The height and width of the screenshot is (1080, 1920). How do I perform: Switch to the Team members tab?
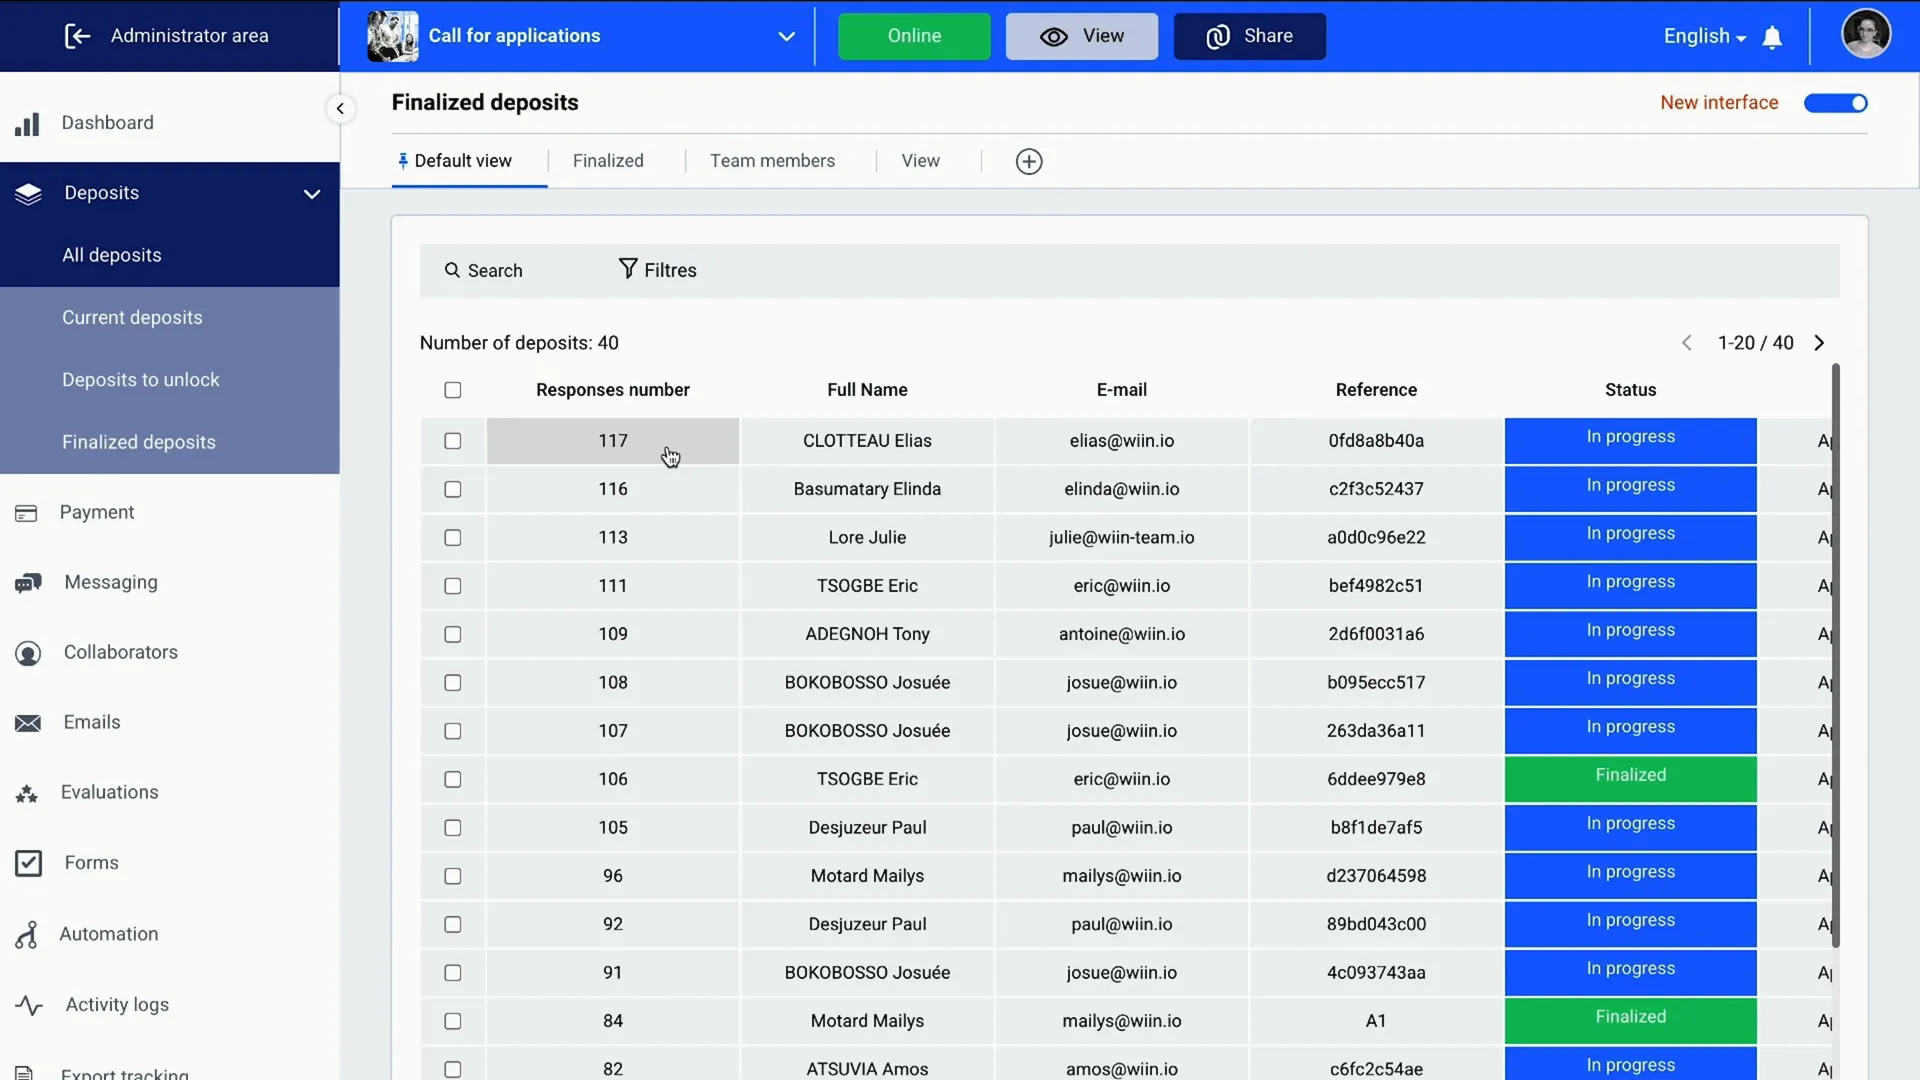pyautogui.click(x=773, y=161)
